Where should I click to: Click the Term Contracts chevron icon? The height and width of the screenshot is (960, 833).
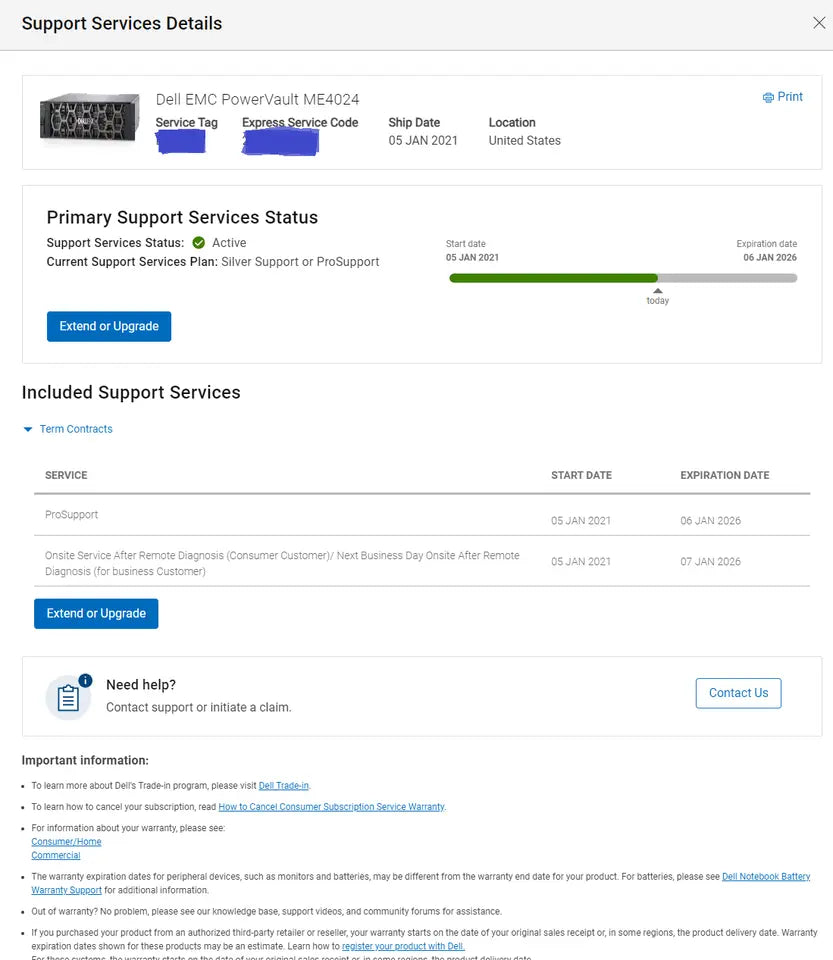27,429
